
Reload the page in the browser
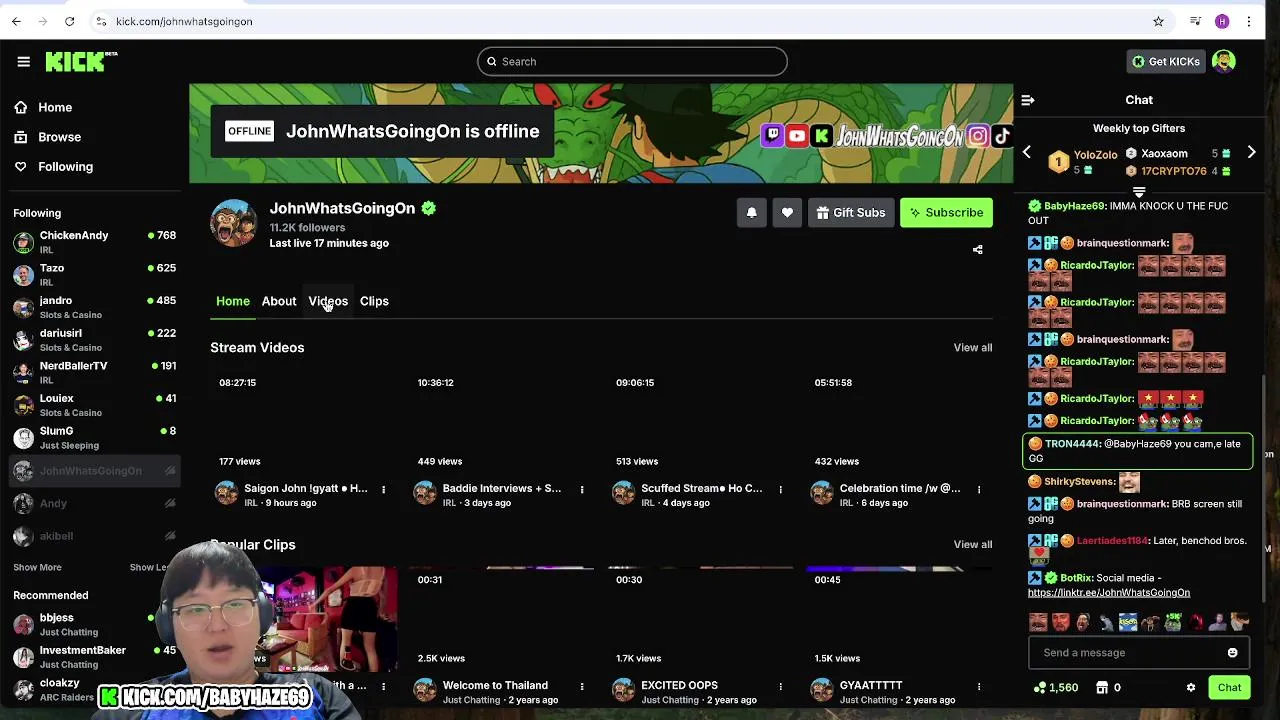tap(69, 21)
